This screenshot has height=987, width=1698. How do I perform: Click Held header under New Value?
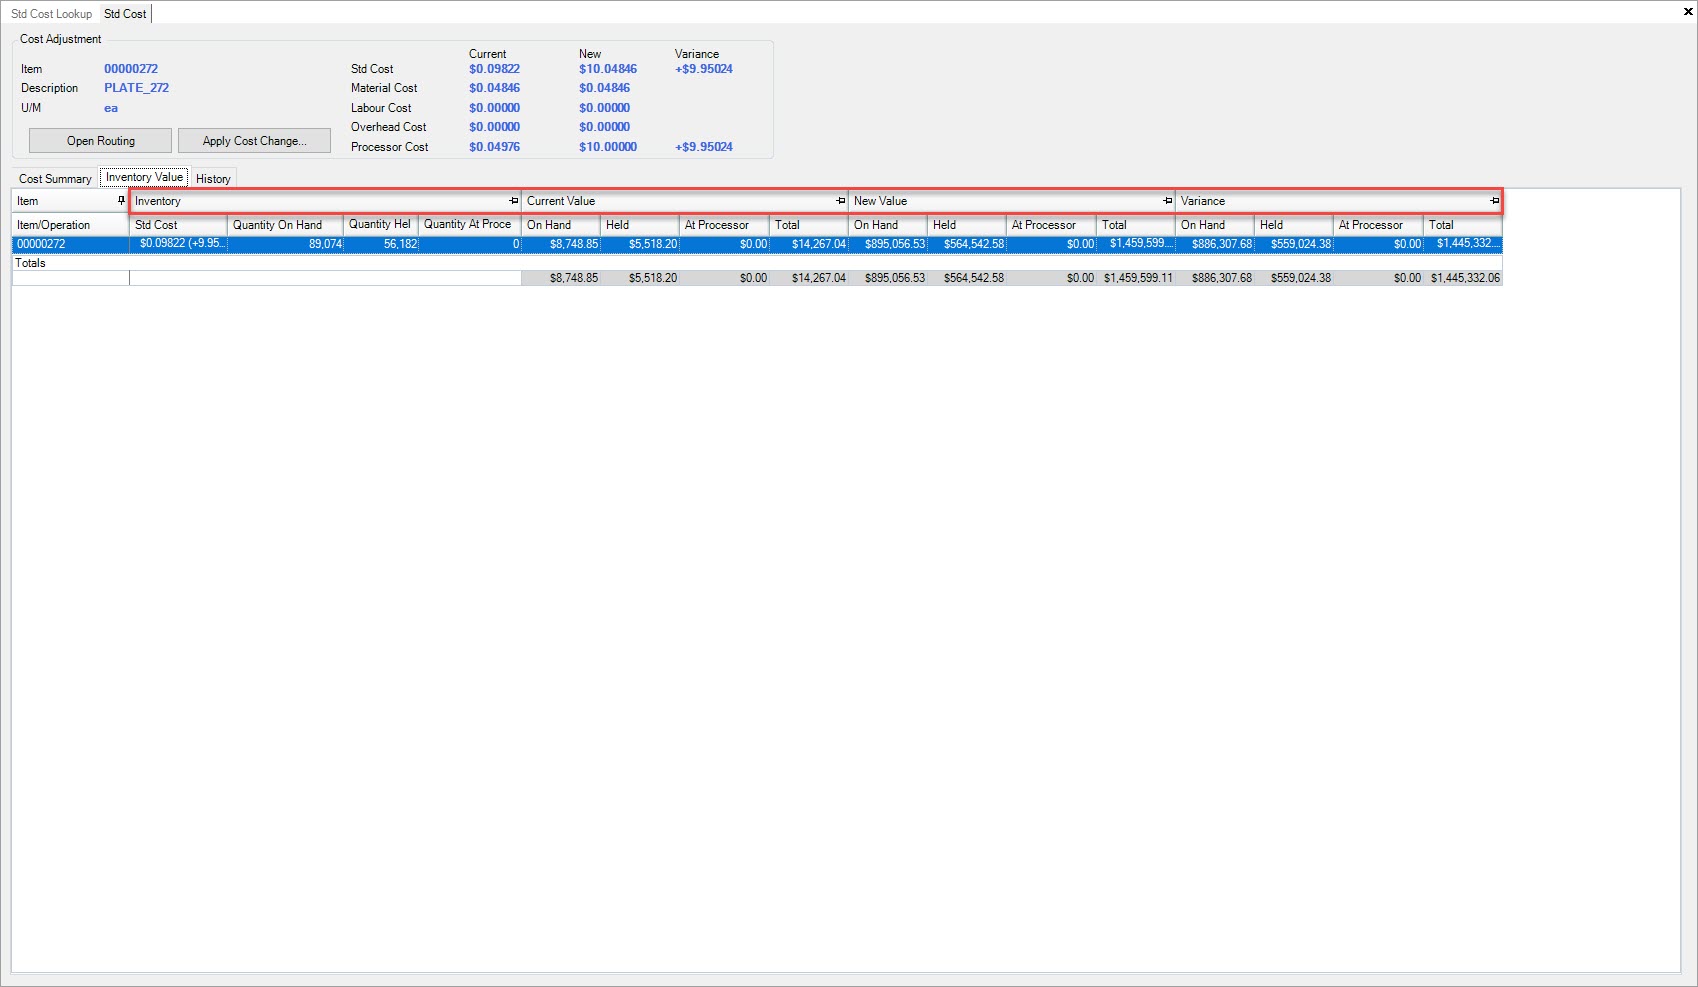point(967,225)
